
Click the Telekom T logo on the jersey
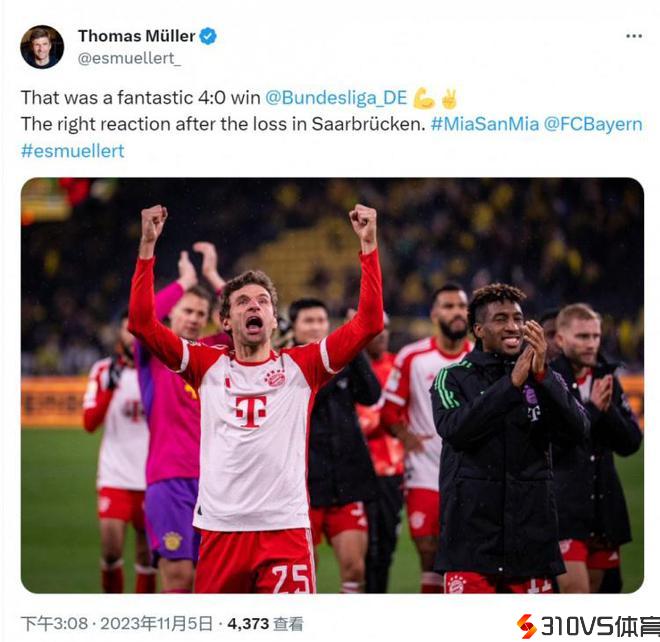click(x=251, y=411)
